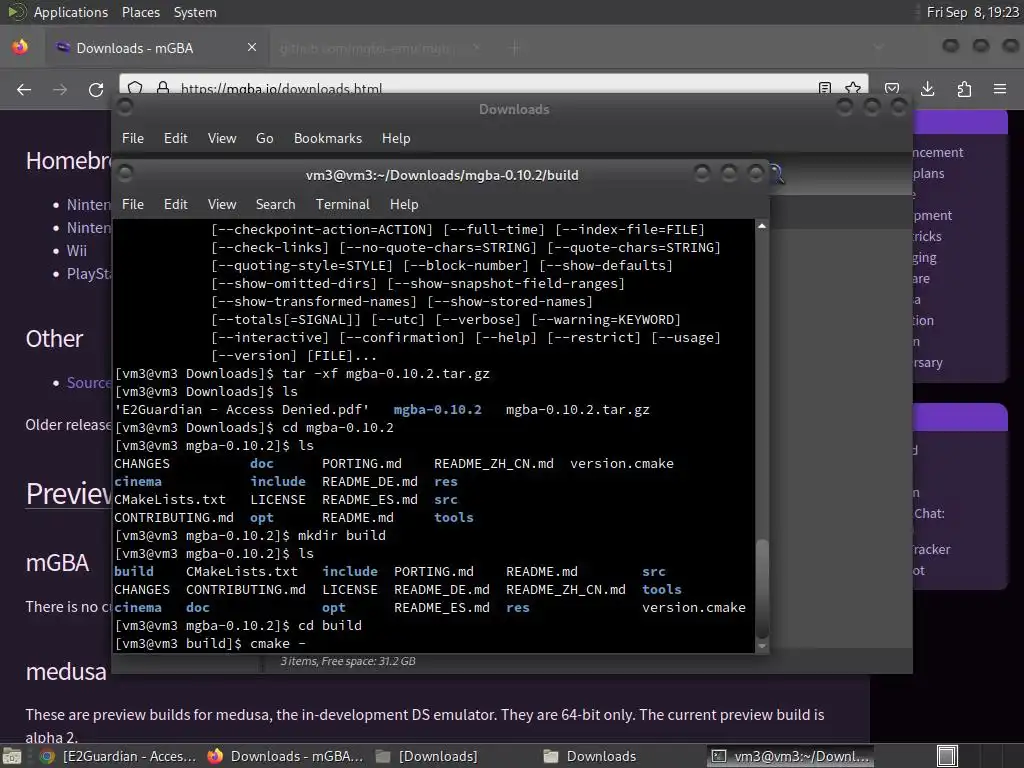Open the terminal's Search menu
The image size is (1024, 768).
(x=276, y=204)
